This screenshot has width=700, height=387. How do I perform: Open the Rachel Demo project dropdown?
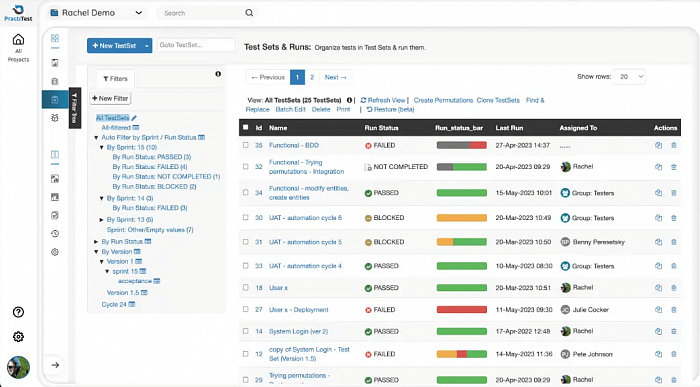(x=96, y=13)
